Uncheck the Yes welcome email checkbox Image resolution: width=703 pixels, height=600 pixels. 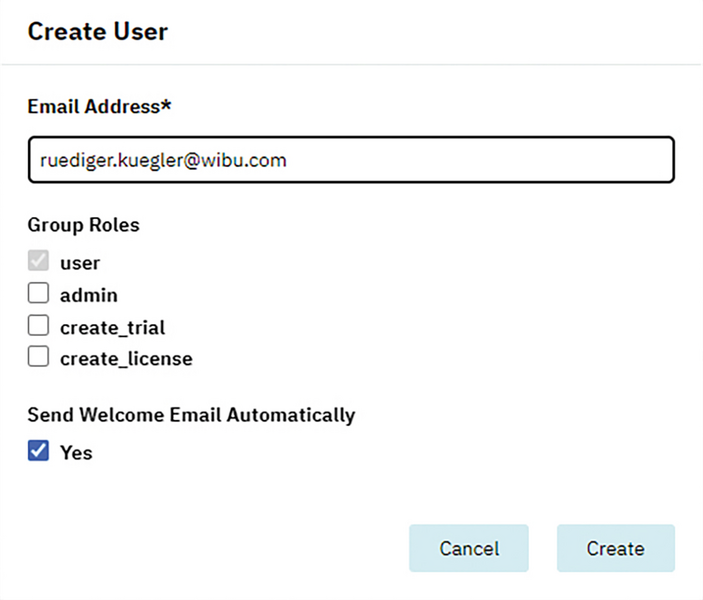[38, 450]
